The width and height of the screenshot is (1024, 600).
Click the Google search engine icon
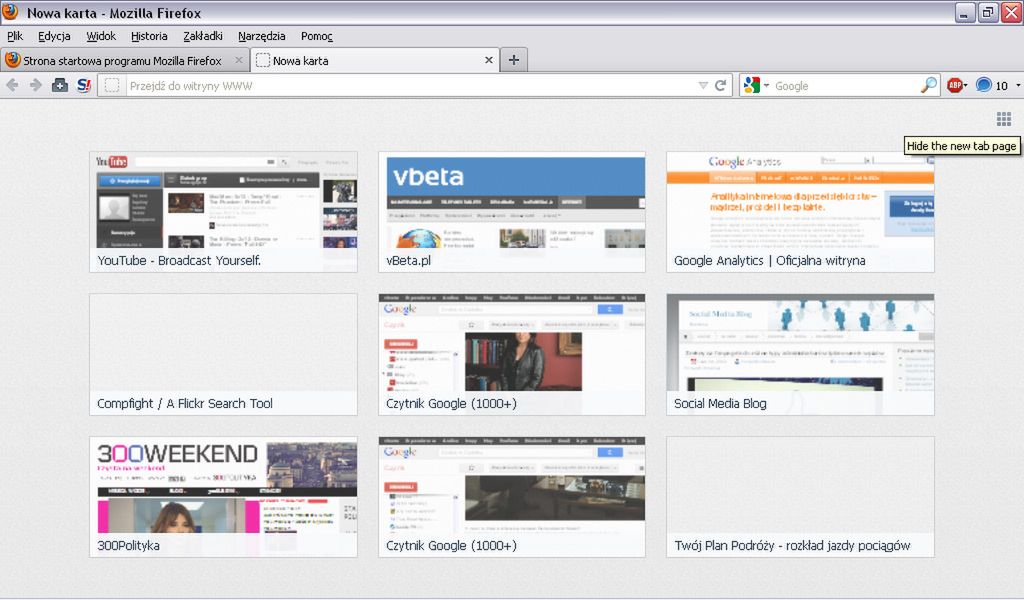click(752, 86)
